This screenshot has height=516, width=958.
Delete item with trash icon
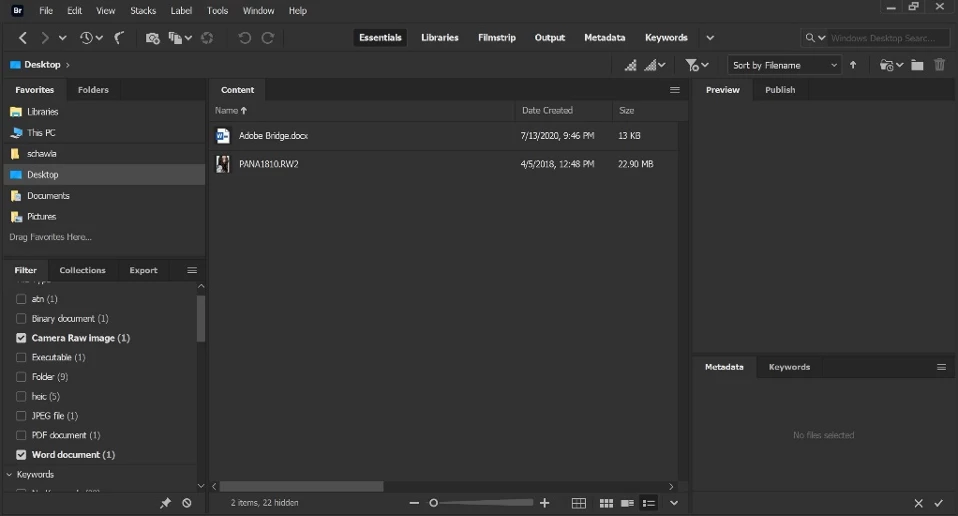pyautogui.click(x=940, y=65)
